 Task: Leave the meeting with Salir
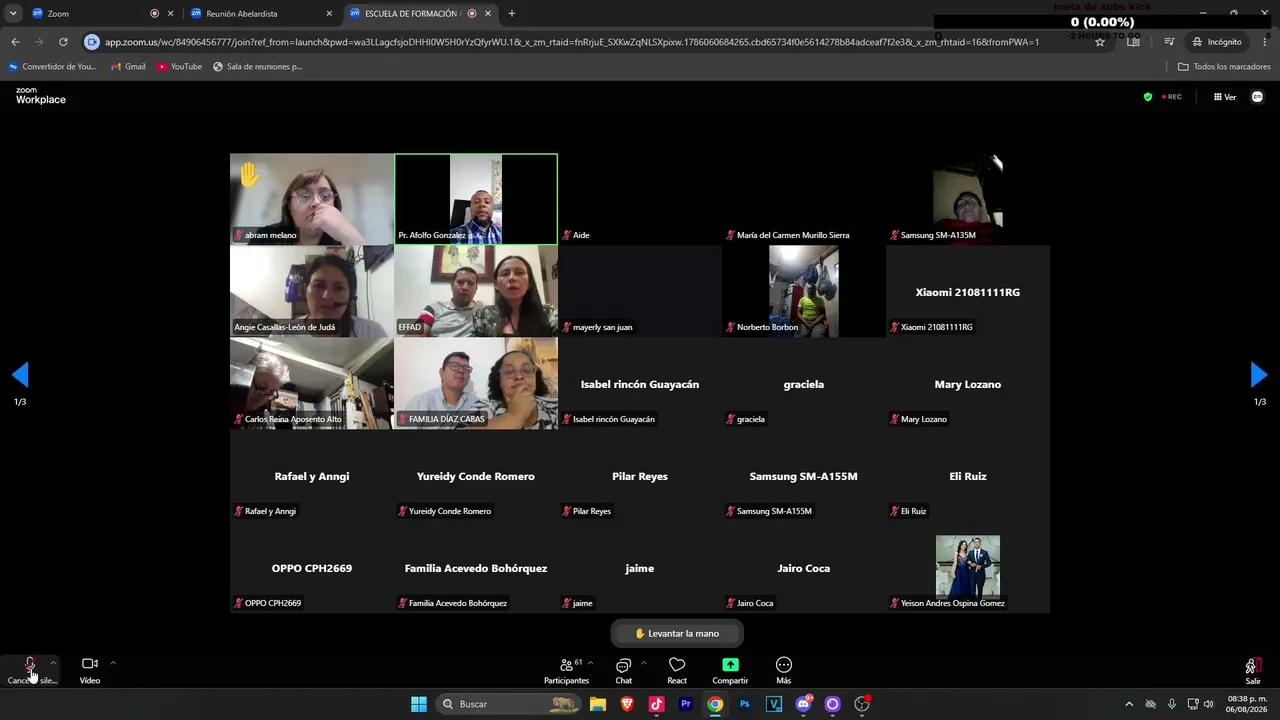pos(1252,670)
